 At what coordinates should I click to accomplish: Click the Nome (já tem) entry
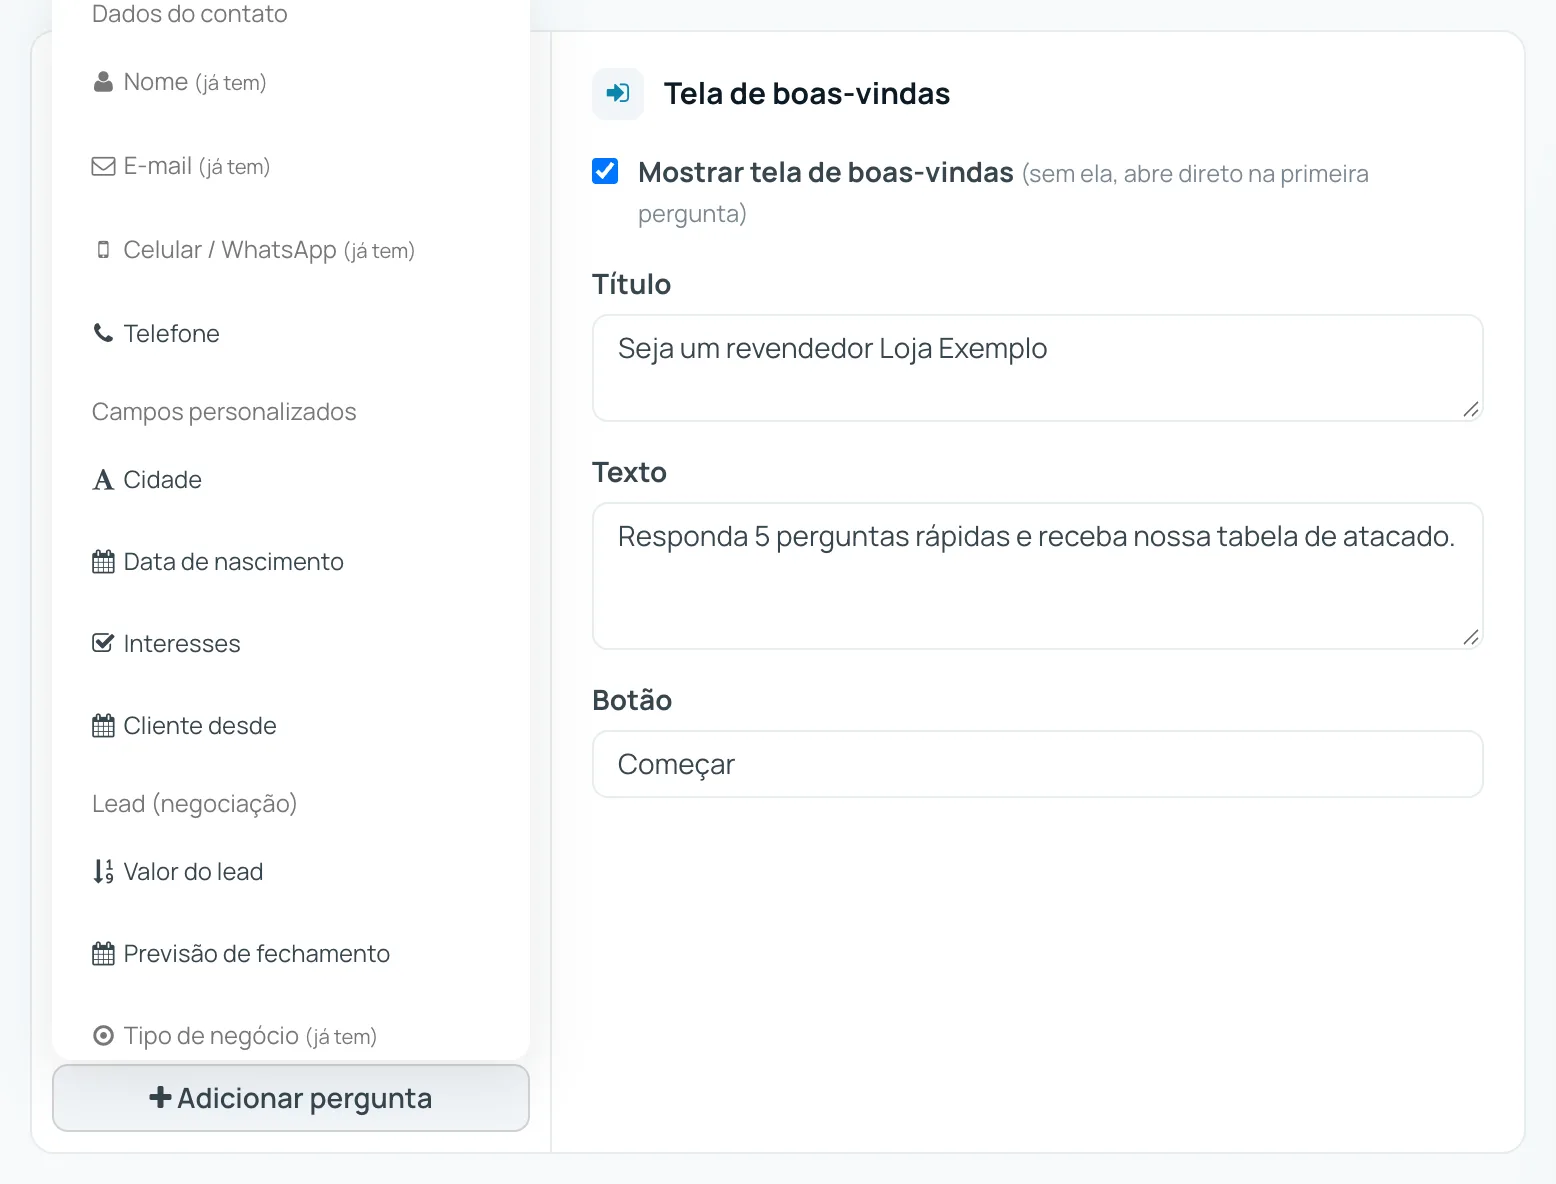pyautogui.click(x=291, y=82)
